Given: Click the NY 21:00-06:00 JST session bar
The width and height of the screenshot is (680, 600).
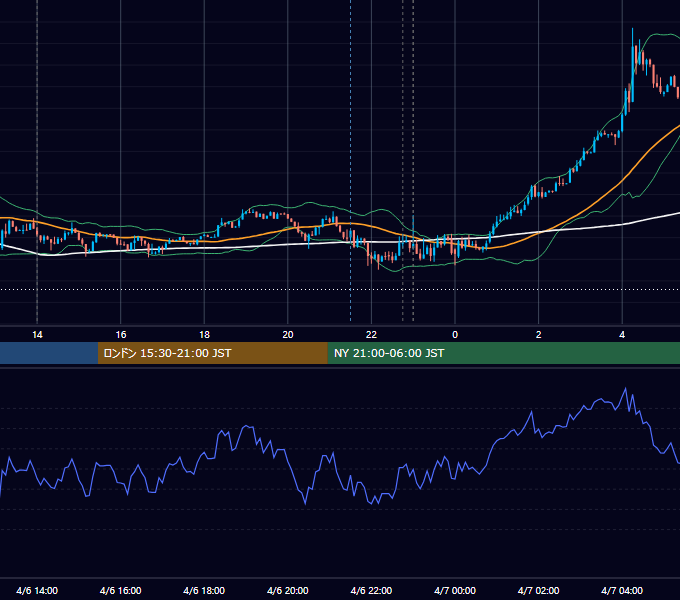Looking at the screenshot, I should (503, 353).
